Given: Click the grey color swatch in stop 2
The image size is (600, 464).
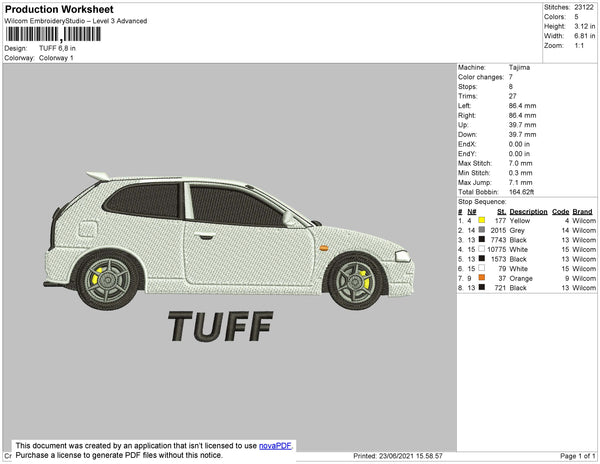Looking at the screenshot, I should click(482, 230).
